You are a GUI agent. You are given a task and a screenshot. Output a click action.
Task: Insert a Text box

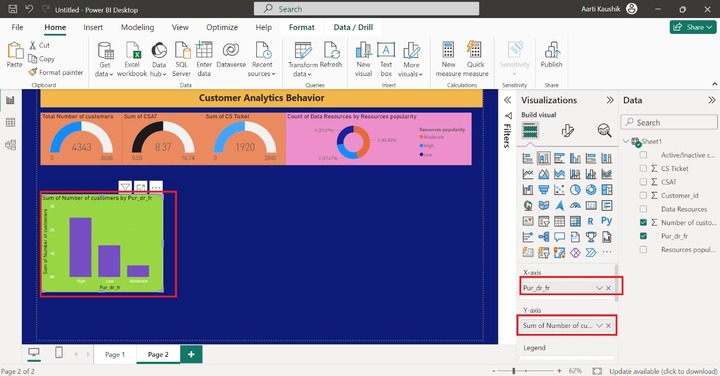(386, 59)
